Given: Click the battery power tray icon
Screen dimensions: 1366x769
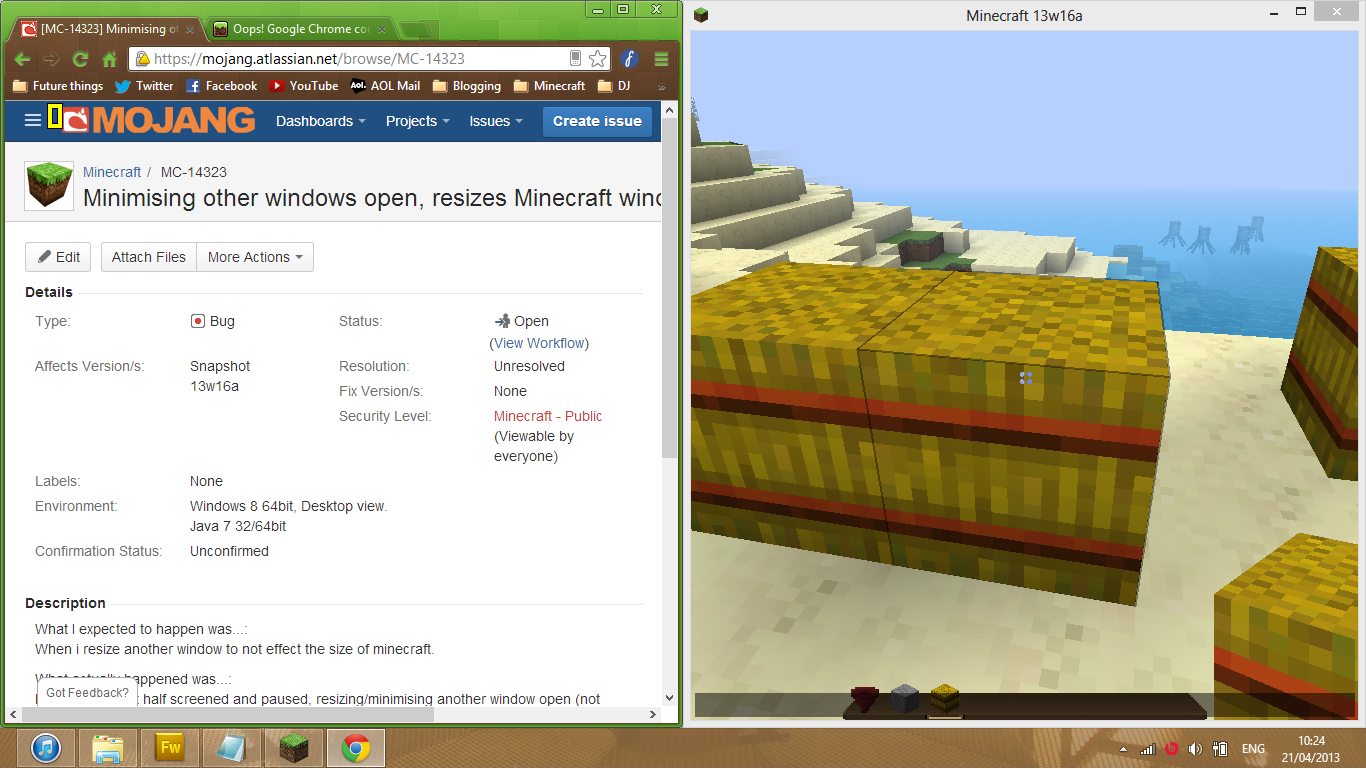Looking at the screenshot, I should [x=1220, y=749].
